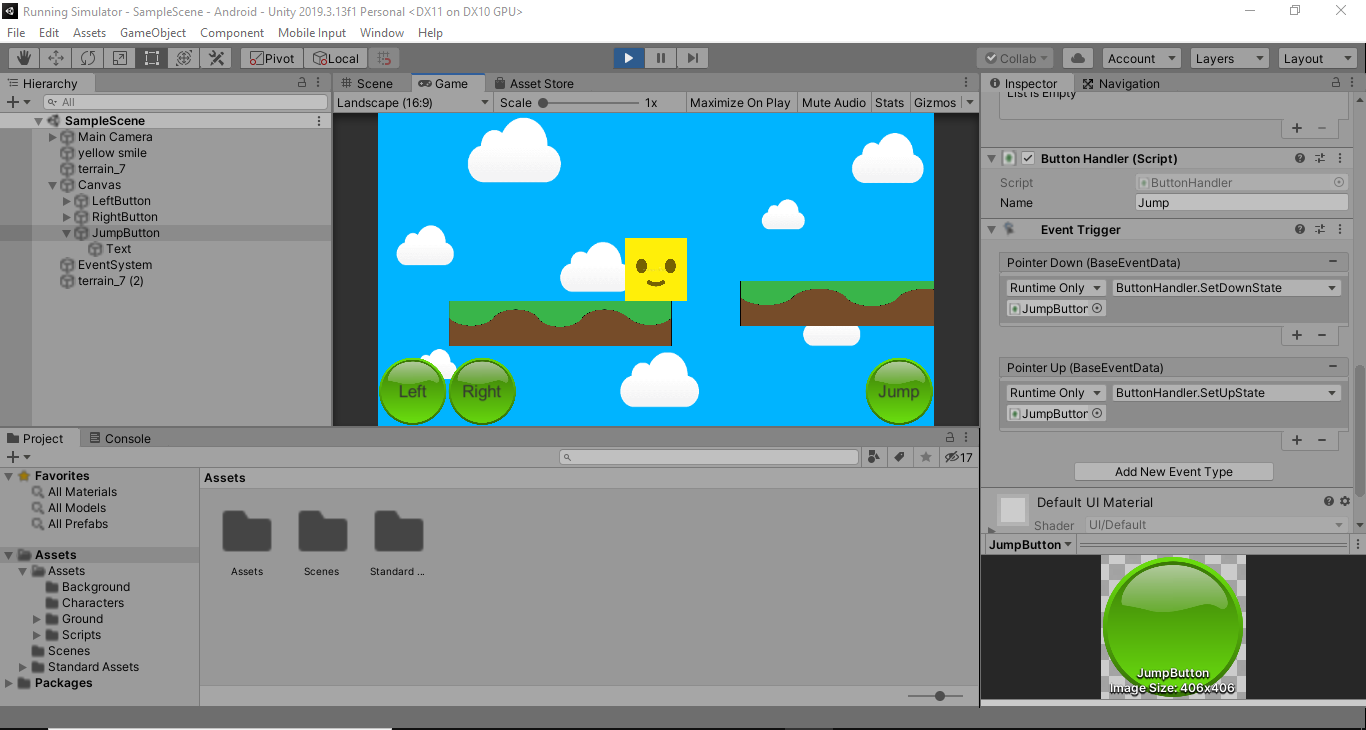Select the Rotate tool
Viewport: 1366px width, 730px height.
(88, 58)
